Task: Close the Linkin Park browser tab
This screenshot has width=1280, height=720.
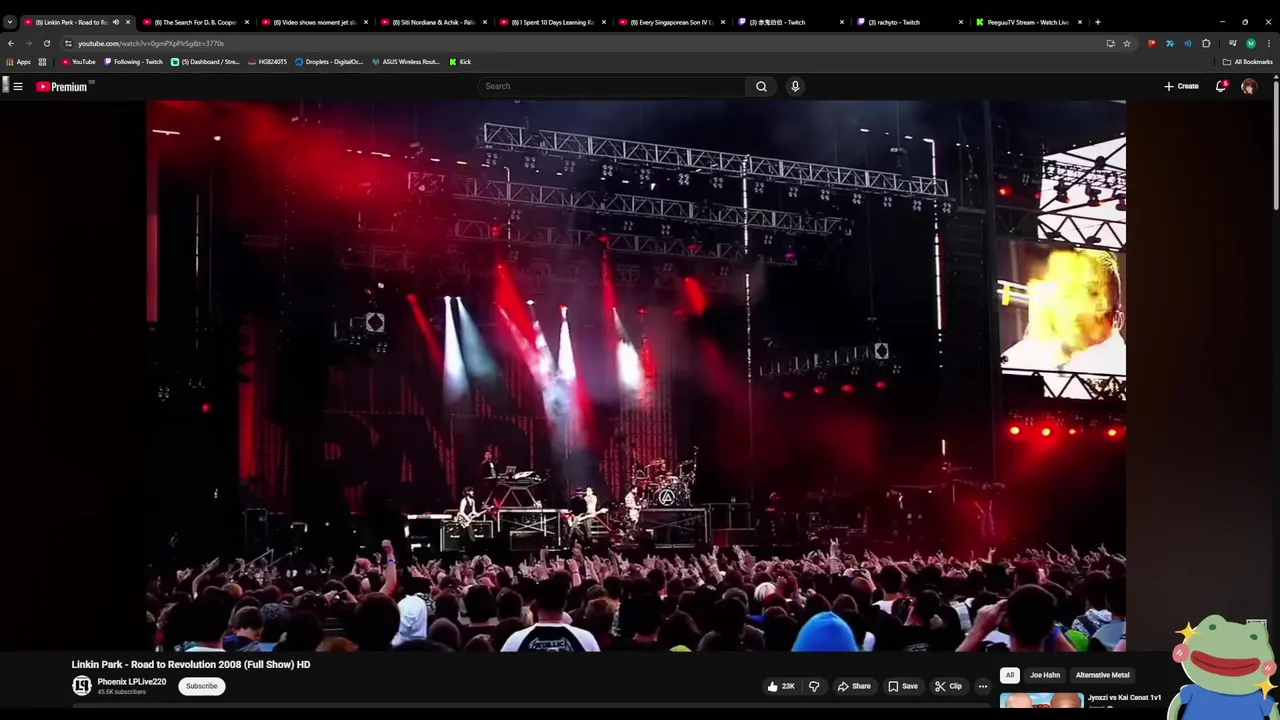Action: [127, 22]
